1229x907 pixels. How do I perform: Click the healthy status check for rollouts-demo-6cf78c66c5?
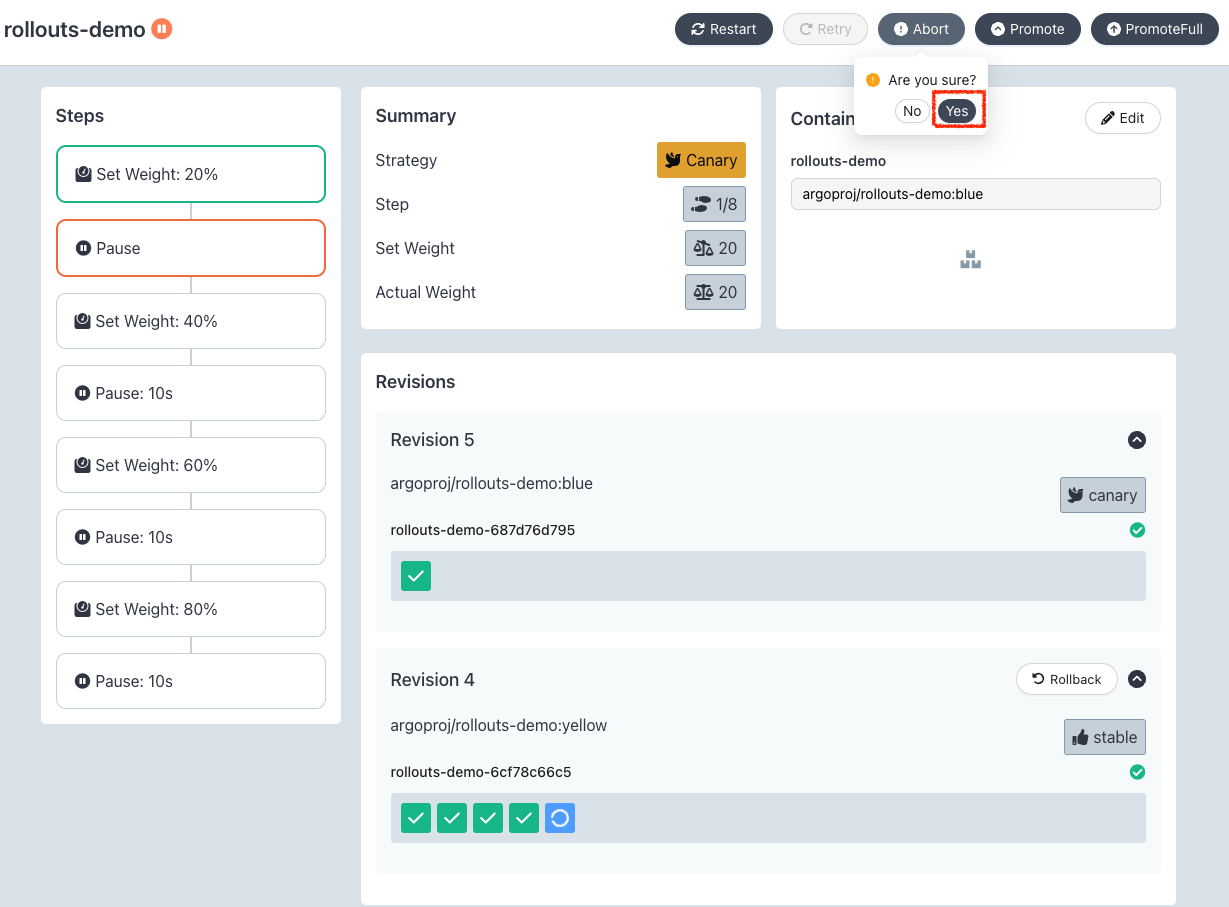pos(1137,772)
